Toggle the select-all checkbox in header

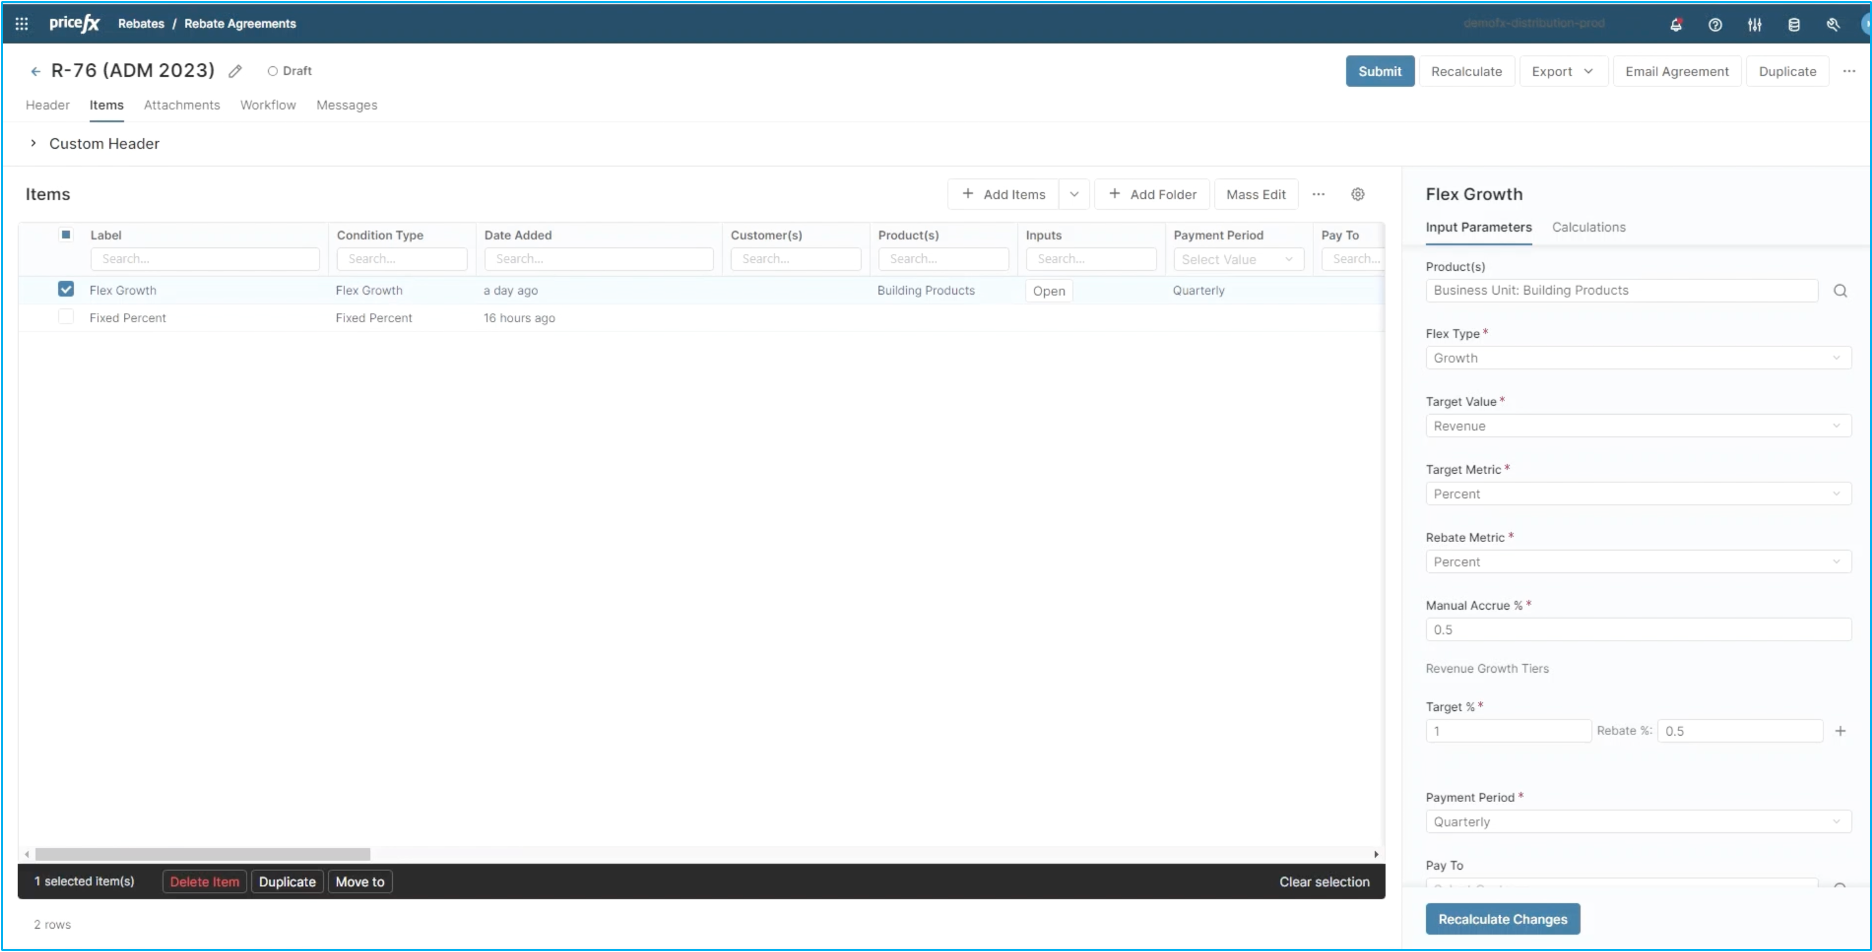pos(66,235)
